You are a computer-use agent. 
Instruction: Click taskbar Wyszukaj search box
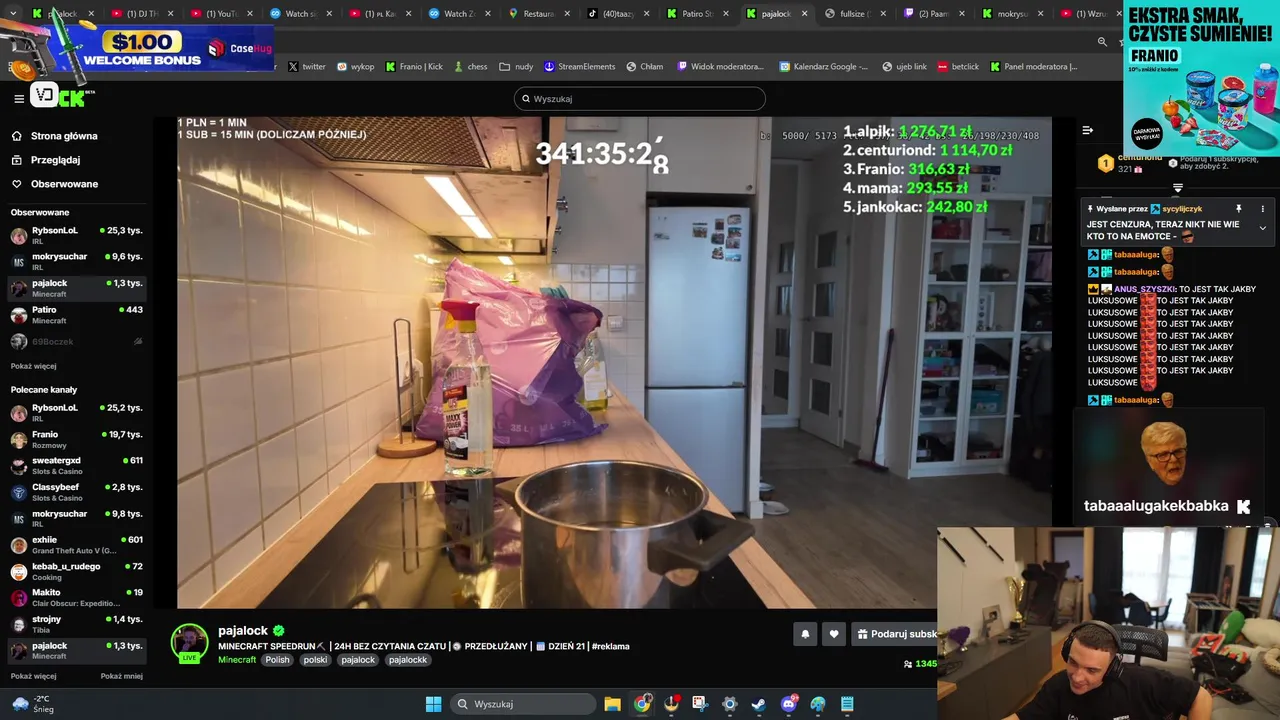pyautogui.click(x=522, y=704)
